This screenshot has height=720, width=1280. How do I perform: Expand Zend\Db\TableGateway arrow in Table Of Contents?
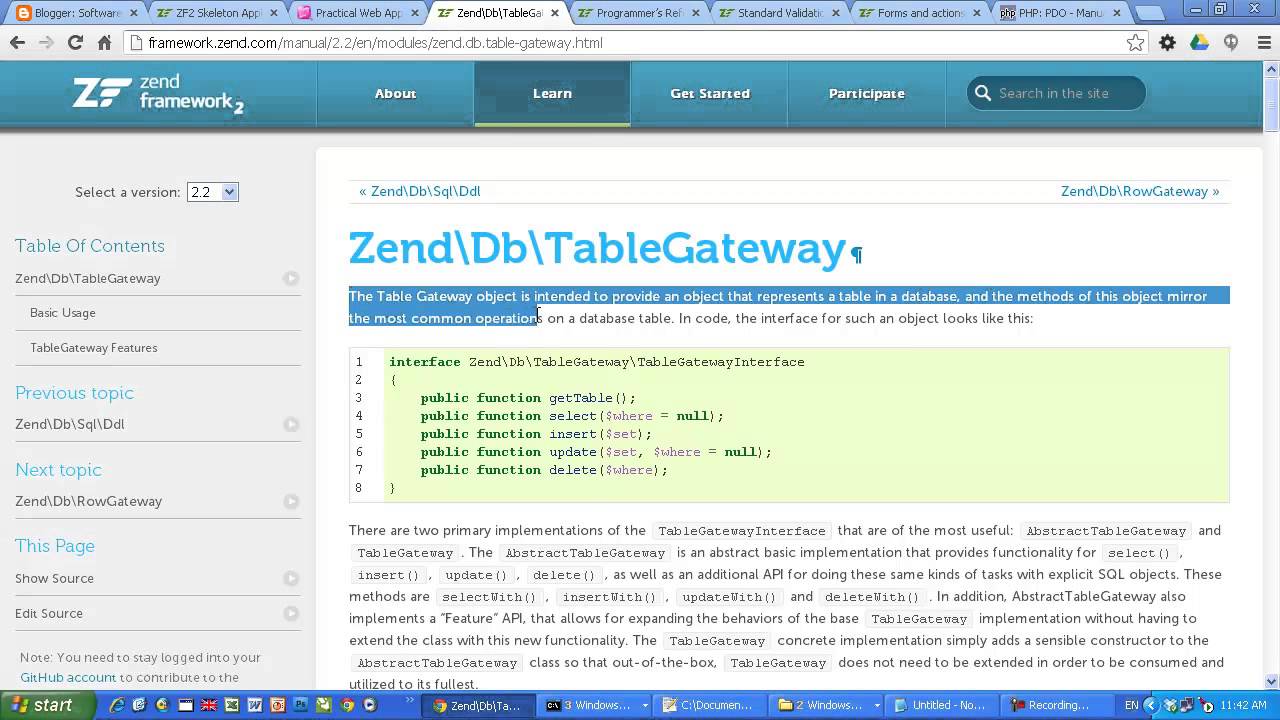291,279
